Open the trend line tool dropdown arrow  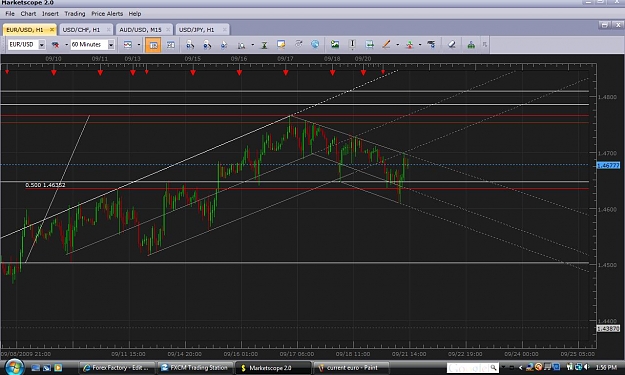click(397, 45)
